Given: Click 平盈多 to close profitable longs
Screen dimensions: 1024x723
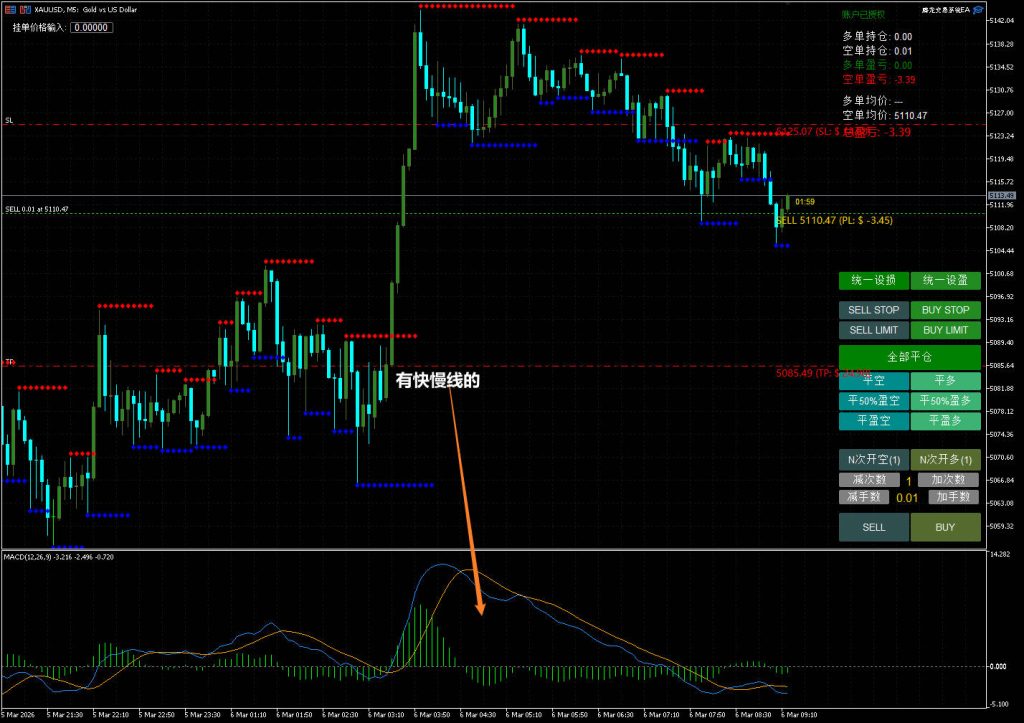Looking at the screenshot, I should (945, 421).
